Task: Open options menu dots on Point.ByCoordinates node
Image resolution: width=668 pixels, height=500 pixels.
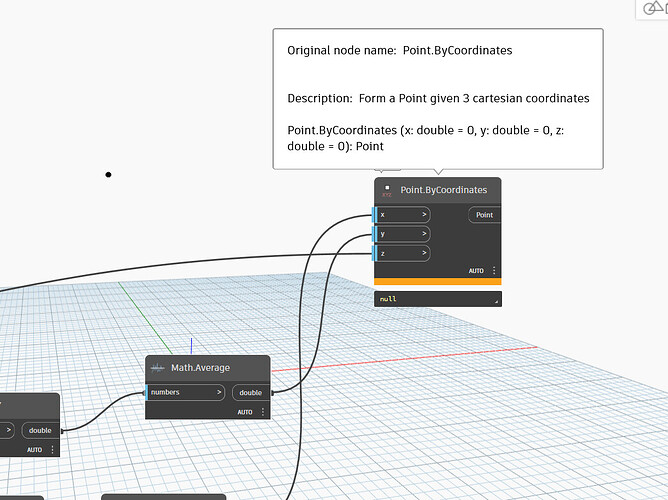Action: 494,270
